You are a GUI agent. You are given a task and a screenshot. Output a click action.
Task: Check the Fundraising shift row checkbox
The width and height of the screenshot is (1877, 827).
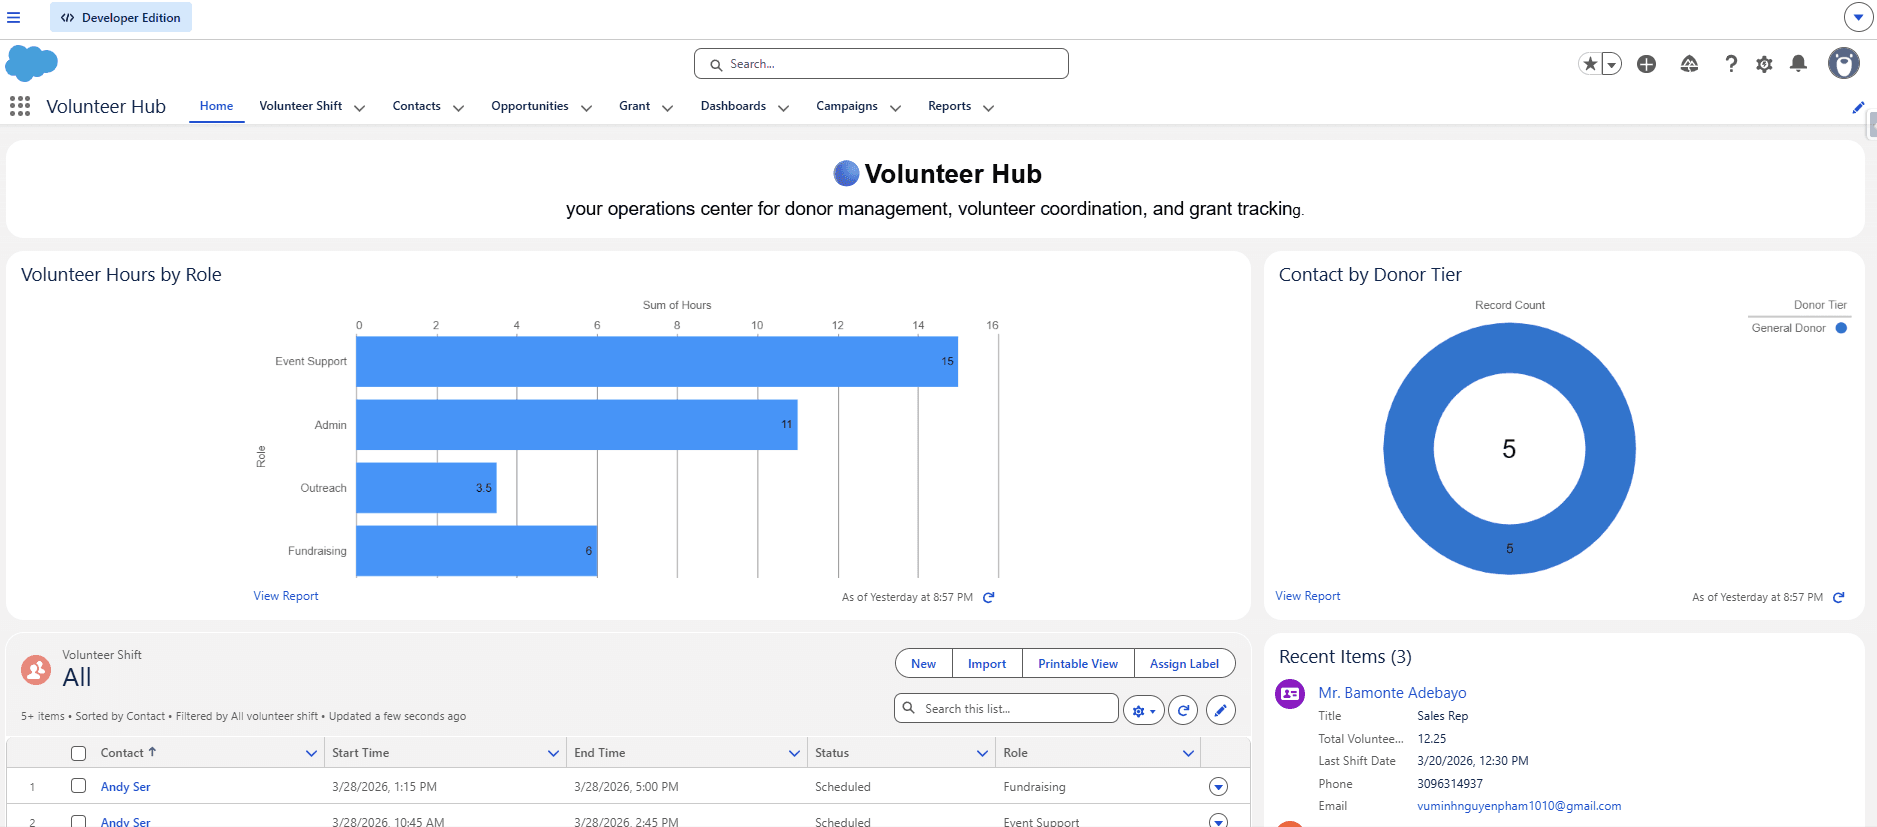(79, 786)
